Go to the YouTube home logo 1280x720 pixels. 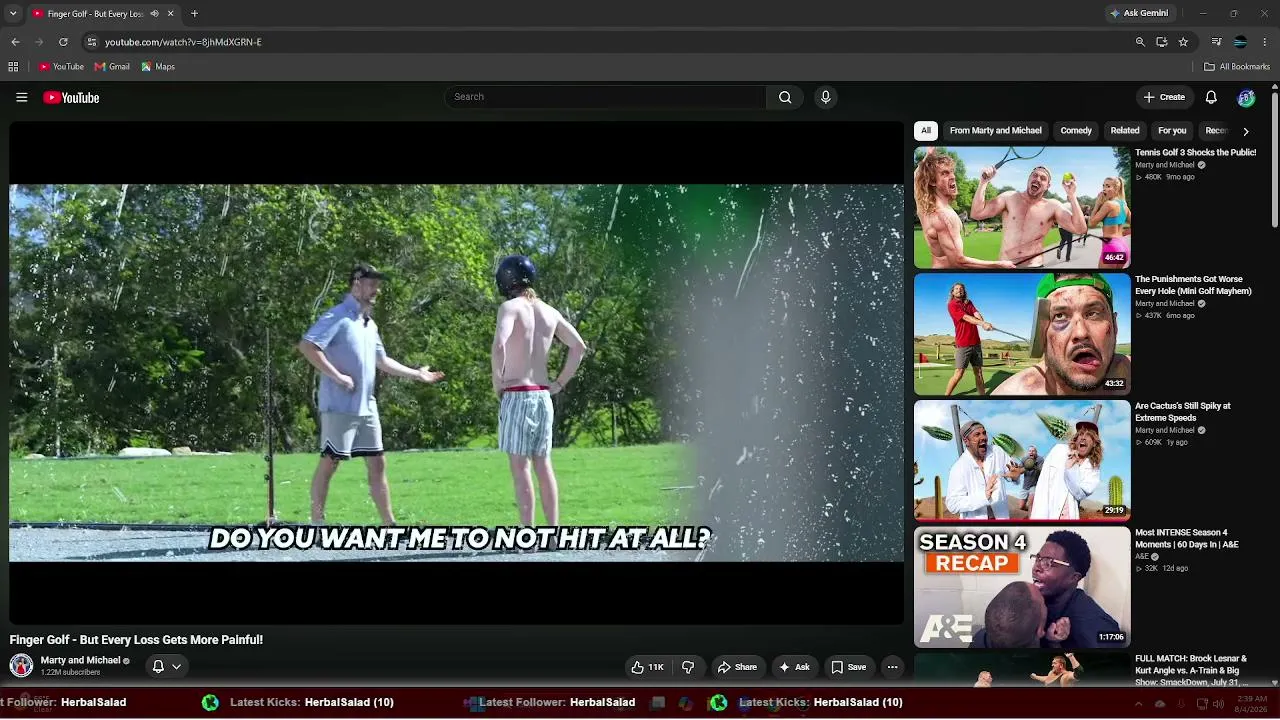[71, 97]
